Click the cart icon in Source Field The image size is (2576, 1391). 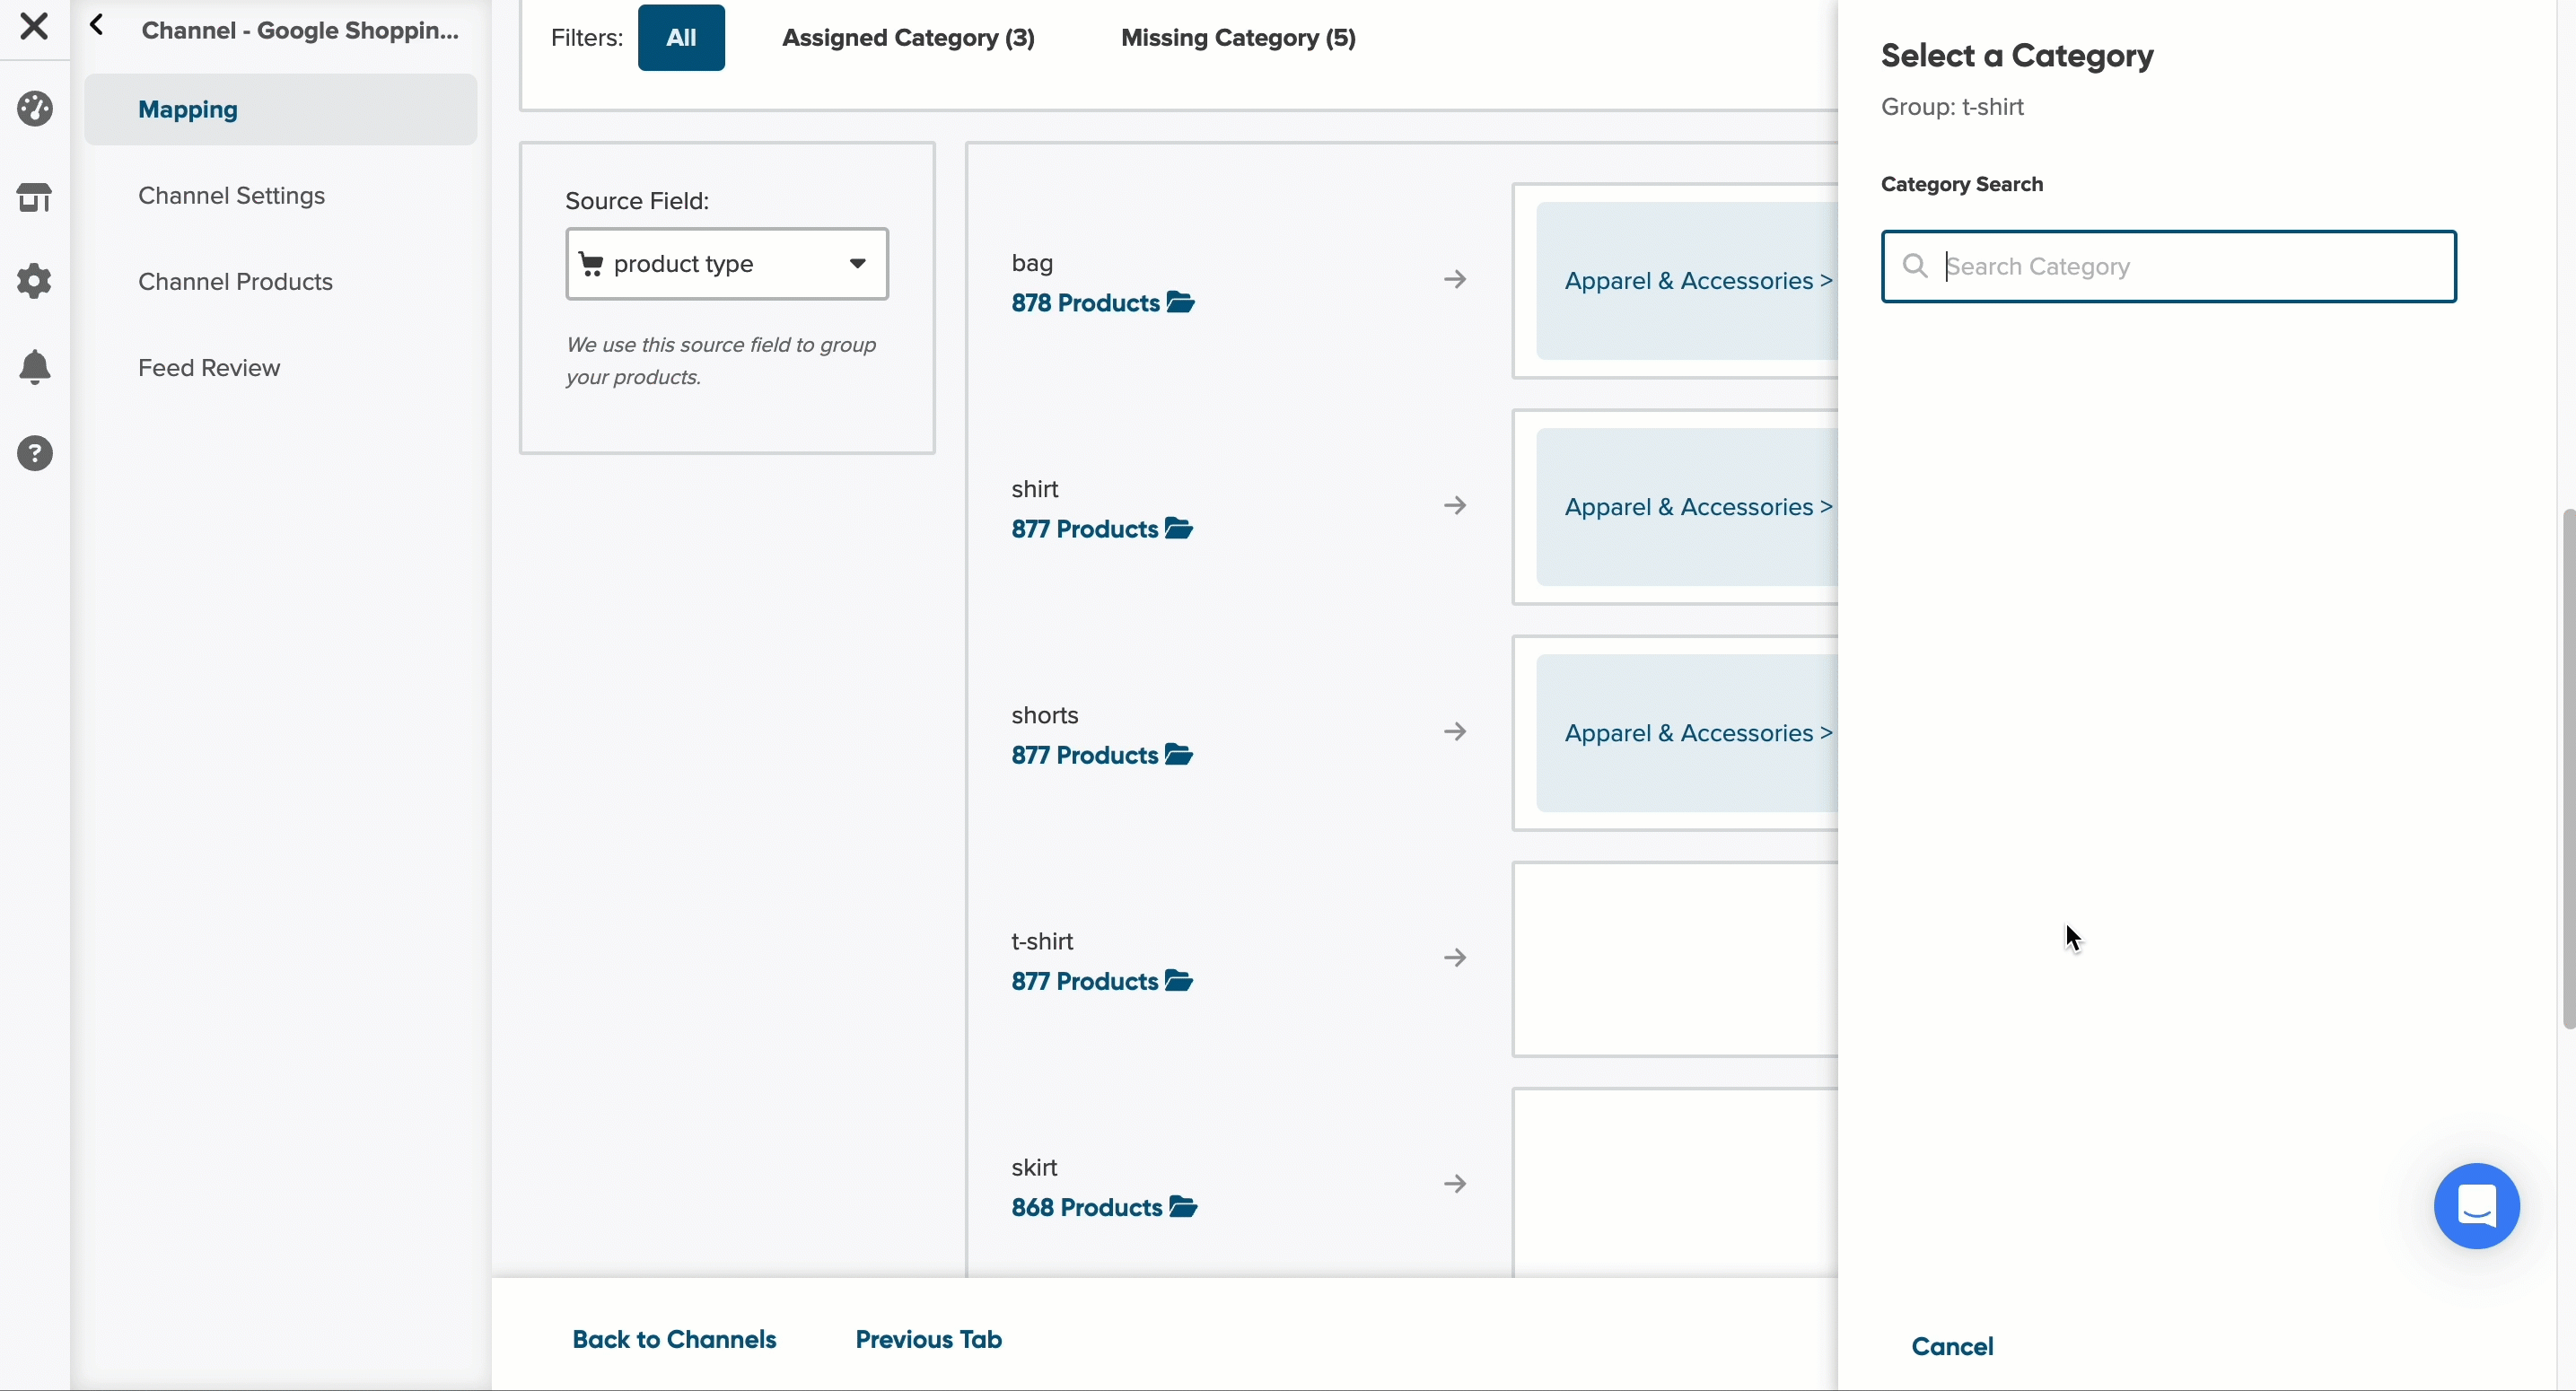pos(591,264)
